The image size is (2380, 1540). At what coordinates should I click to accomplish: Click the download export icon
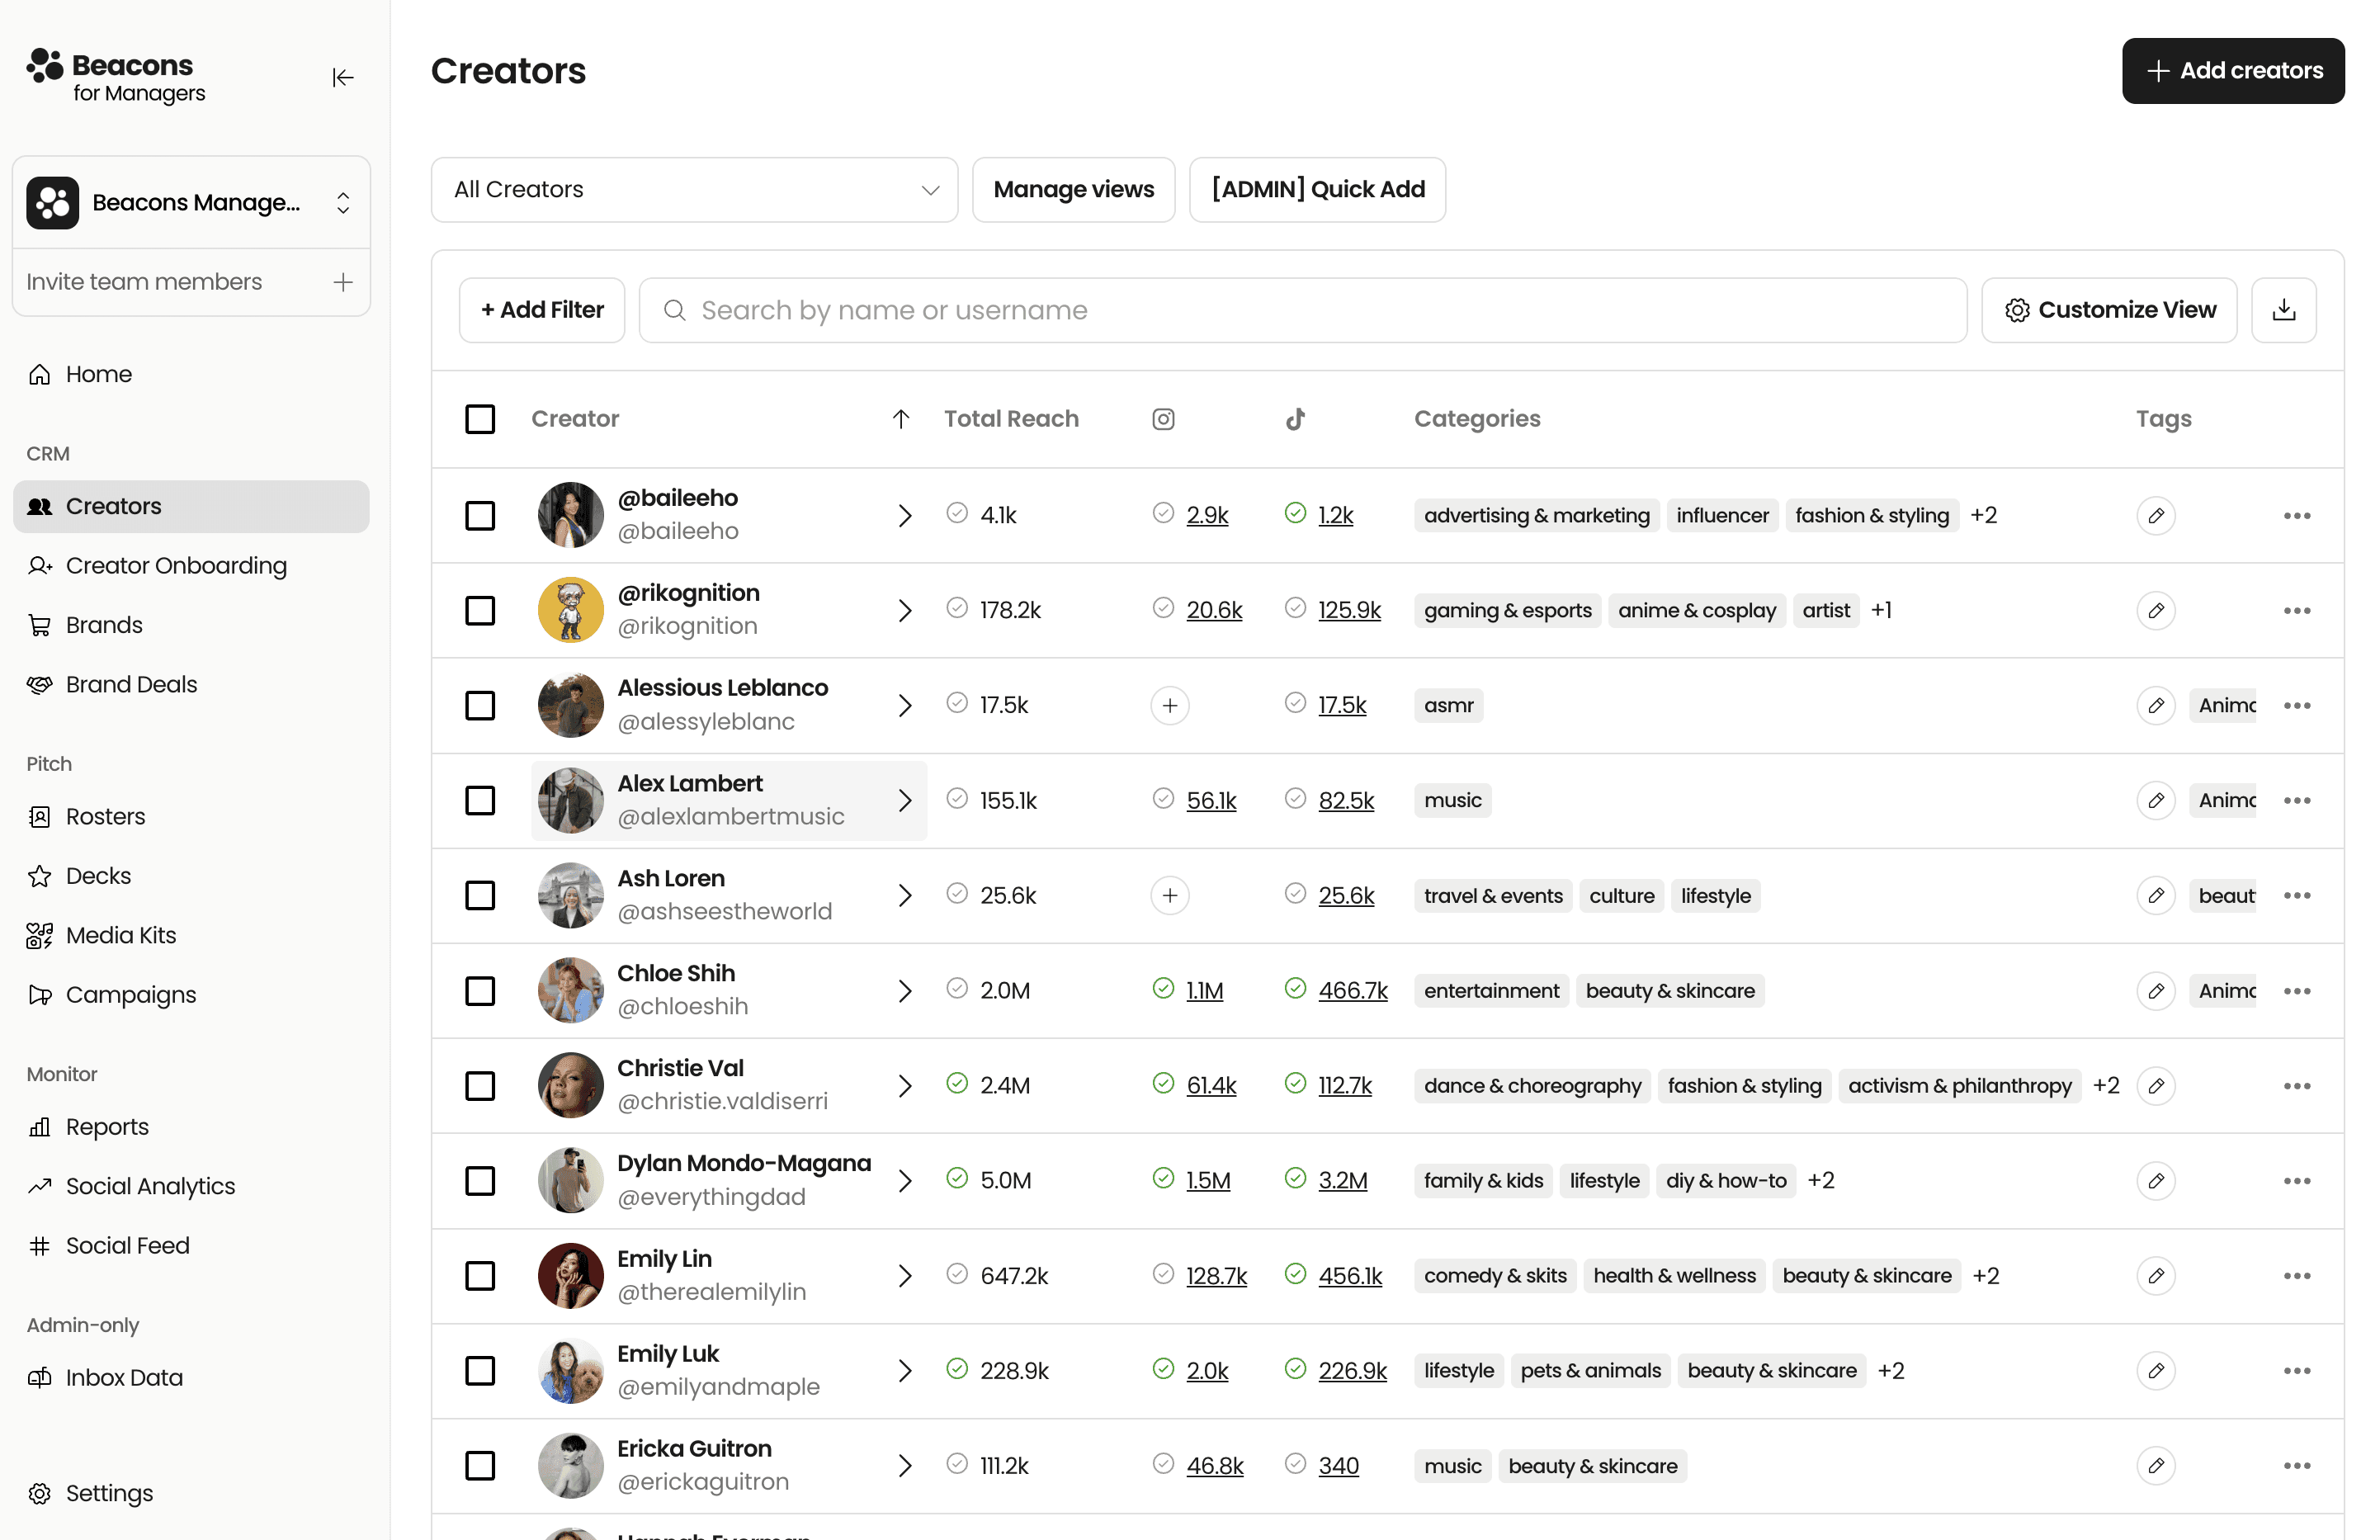[x=2283, y=310]
